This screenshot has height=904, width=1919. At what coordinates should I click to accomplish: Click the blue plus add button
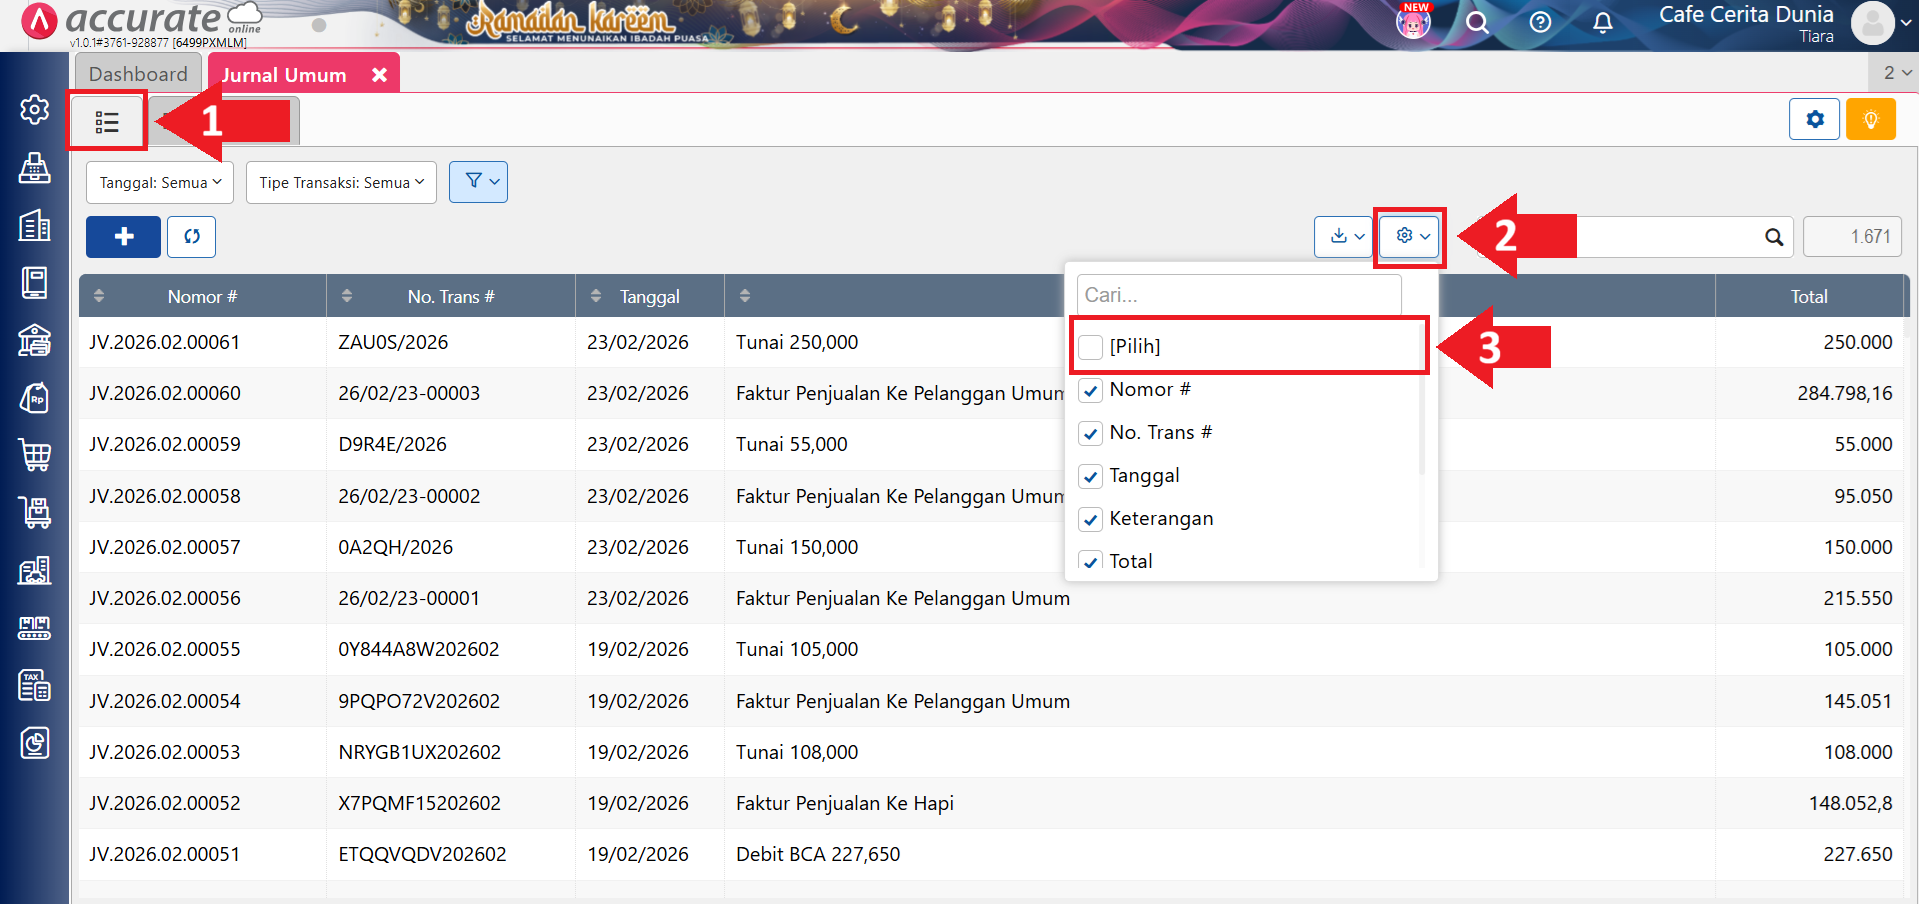123,237
